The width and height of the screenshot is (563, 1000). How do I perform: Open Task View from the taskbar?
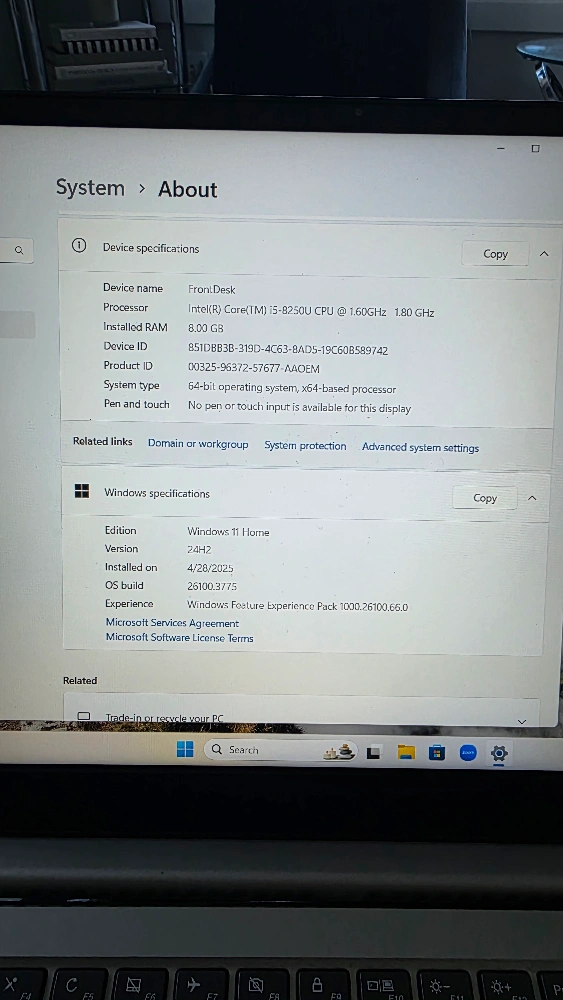pos(374,753)
